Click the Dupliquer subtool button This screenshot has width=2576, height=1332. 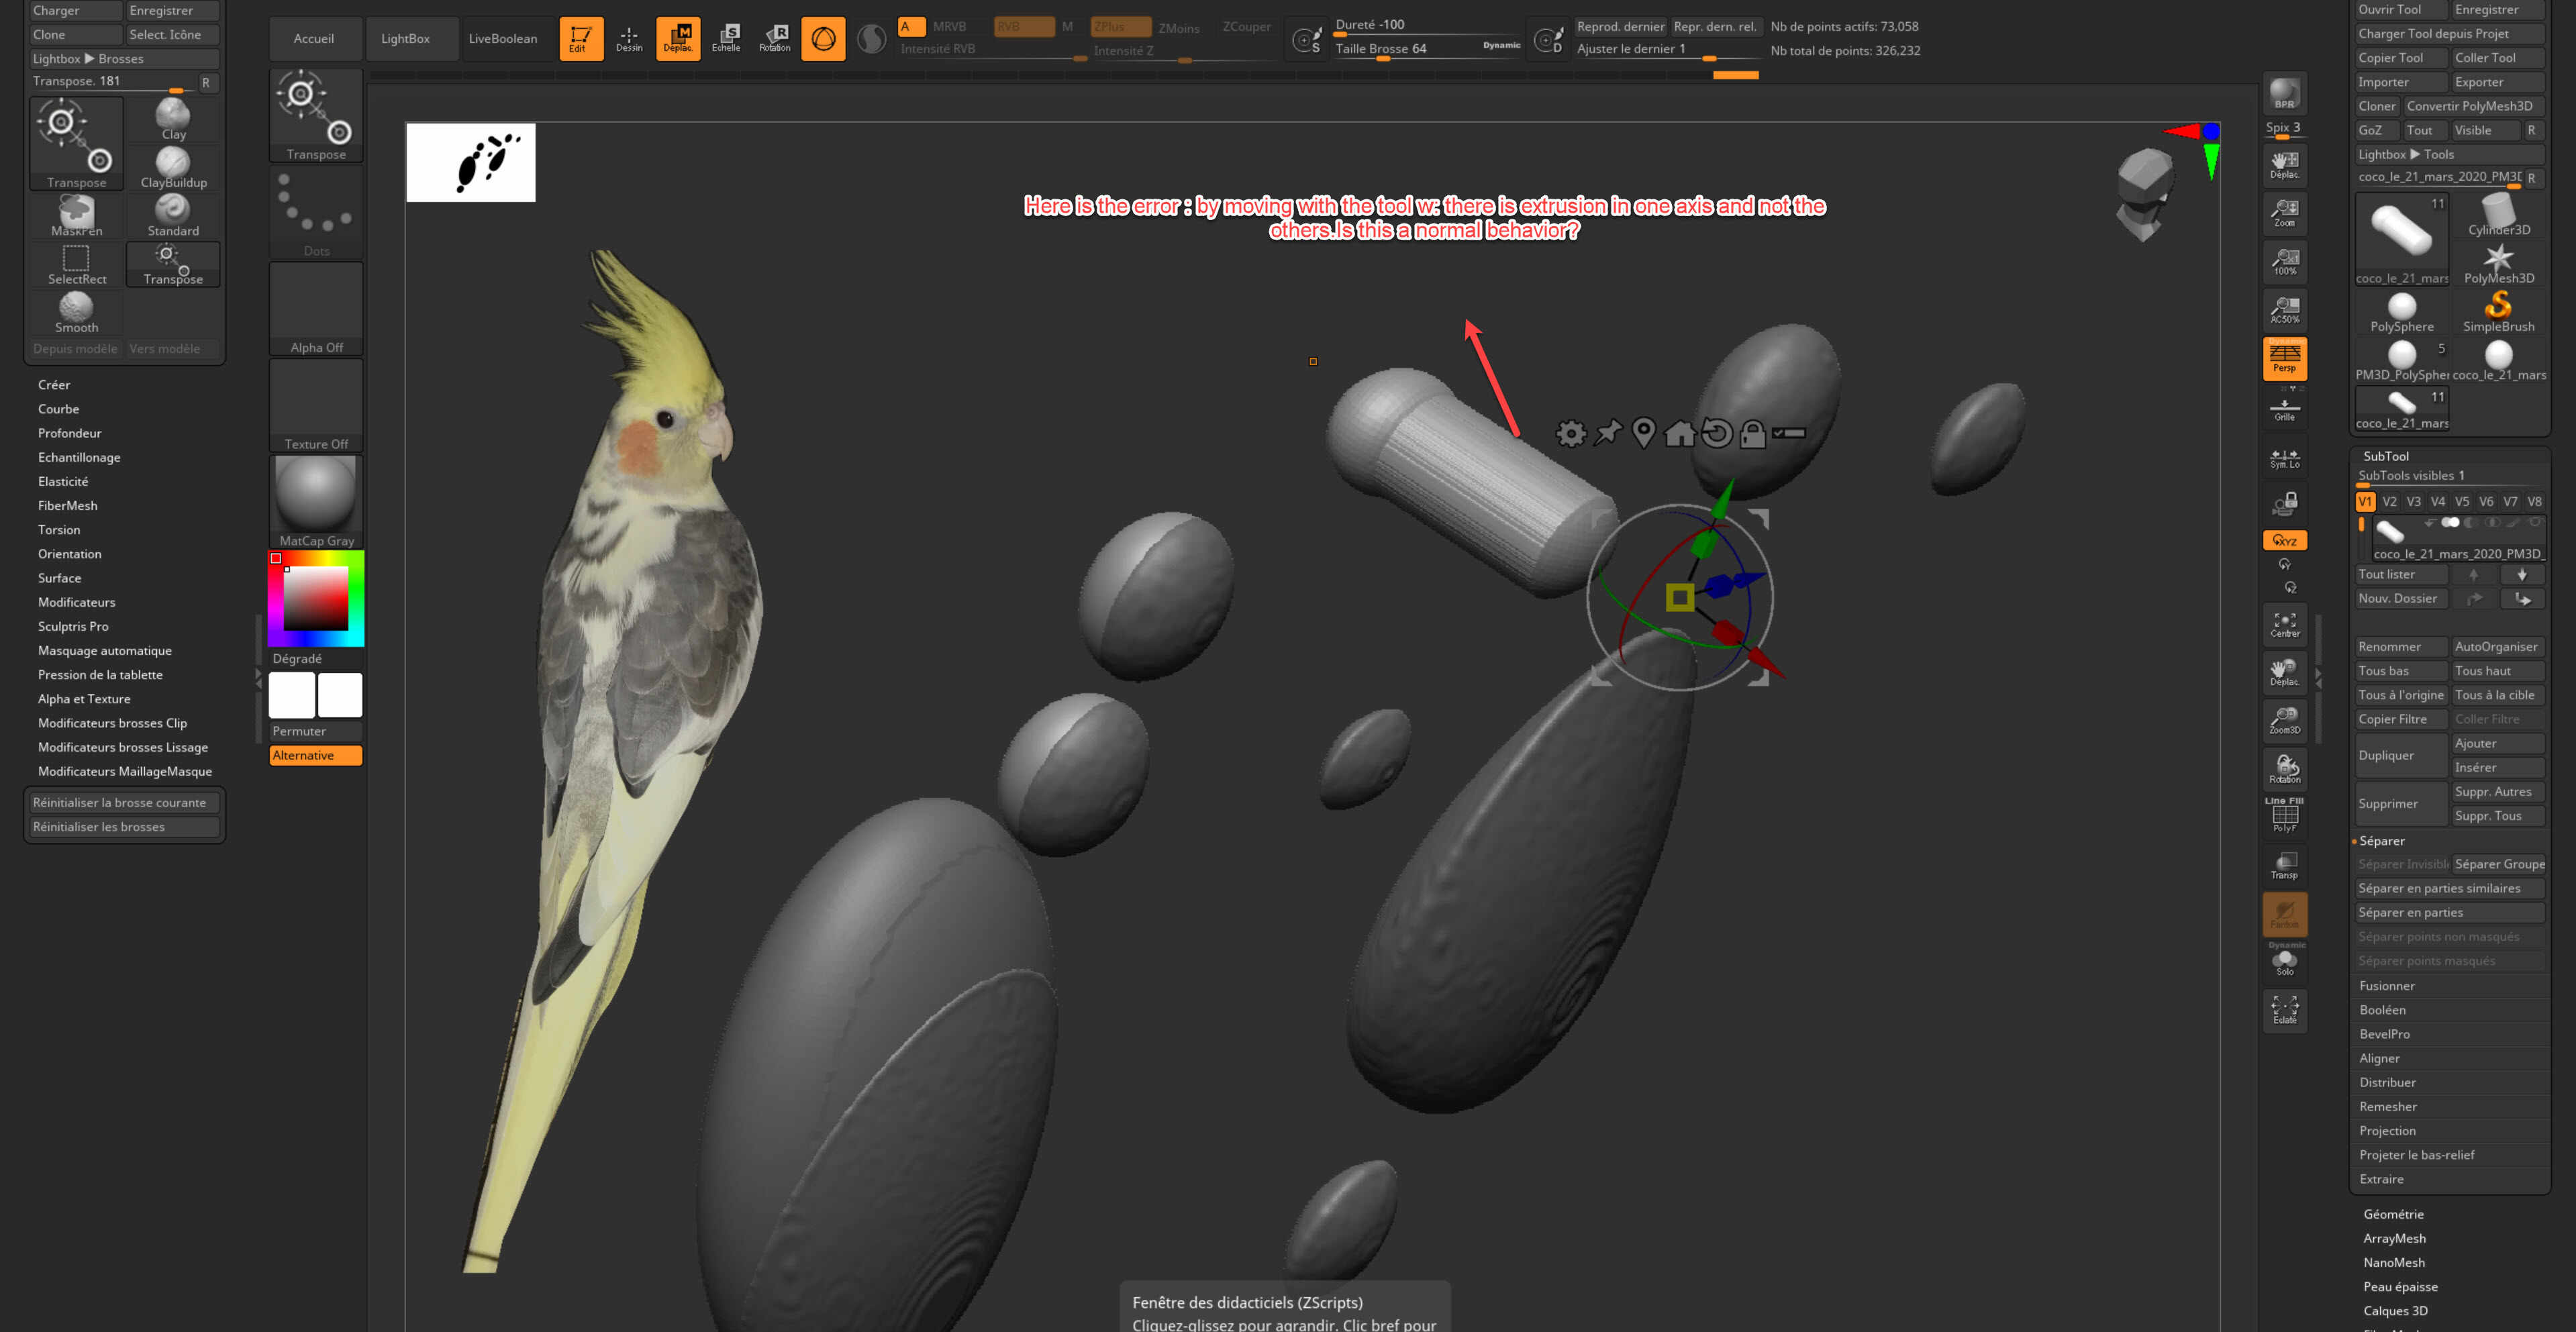tap(2399, 755)
